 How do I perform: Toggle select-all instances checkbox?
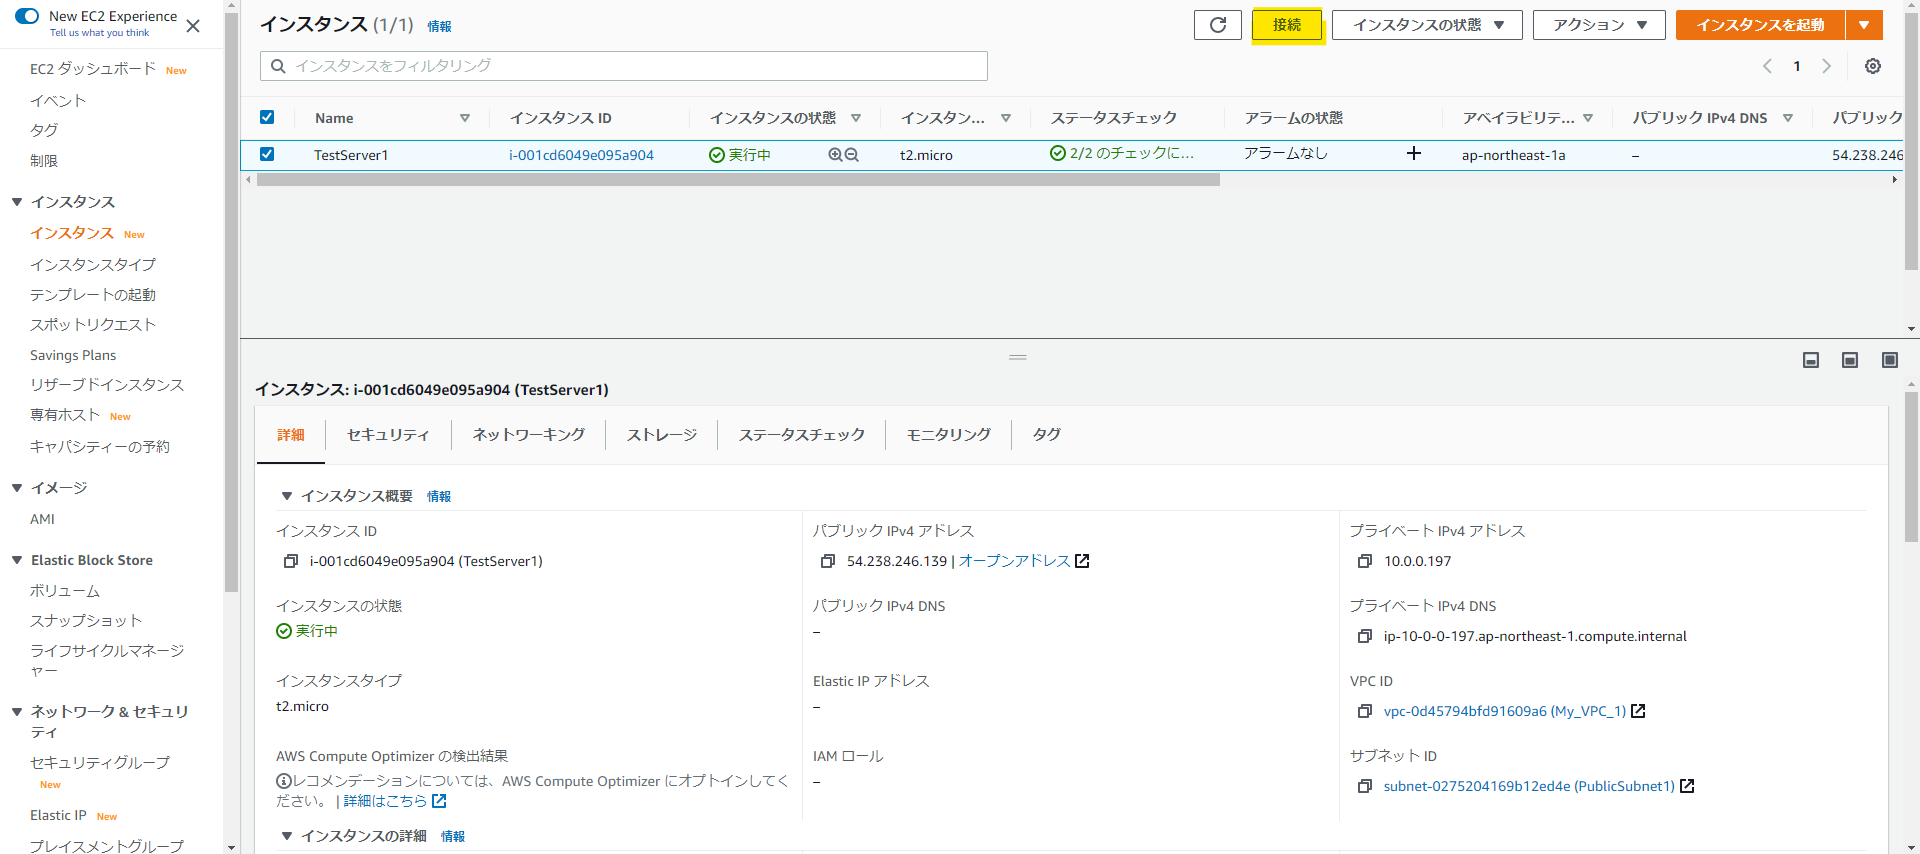click(x=267, y=117)
